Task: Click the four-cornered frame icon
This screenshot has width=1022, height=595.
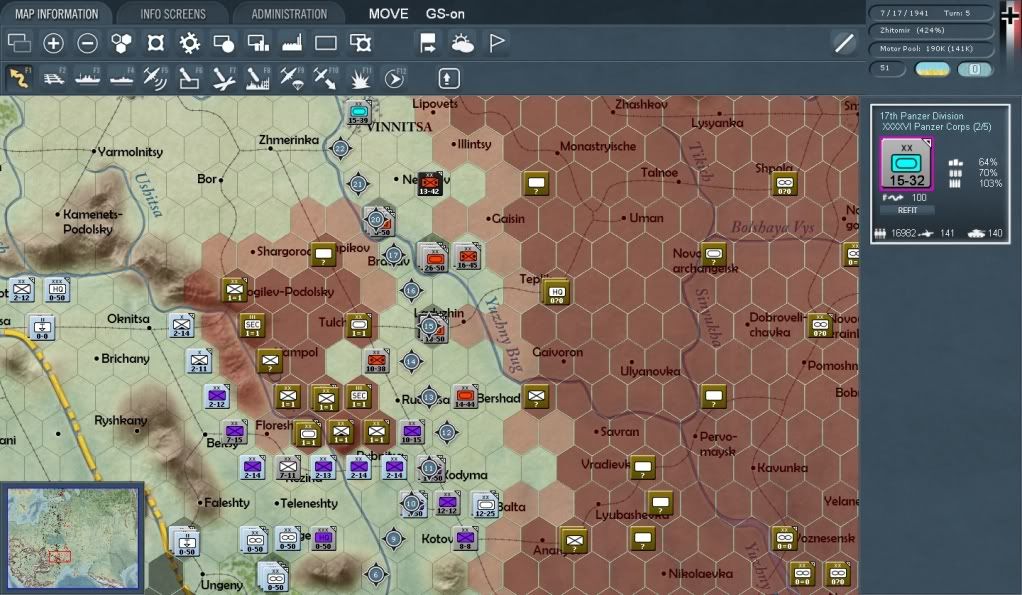Action: tap(155, 43)
